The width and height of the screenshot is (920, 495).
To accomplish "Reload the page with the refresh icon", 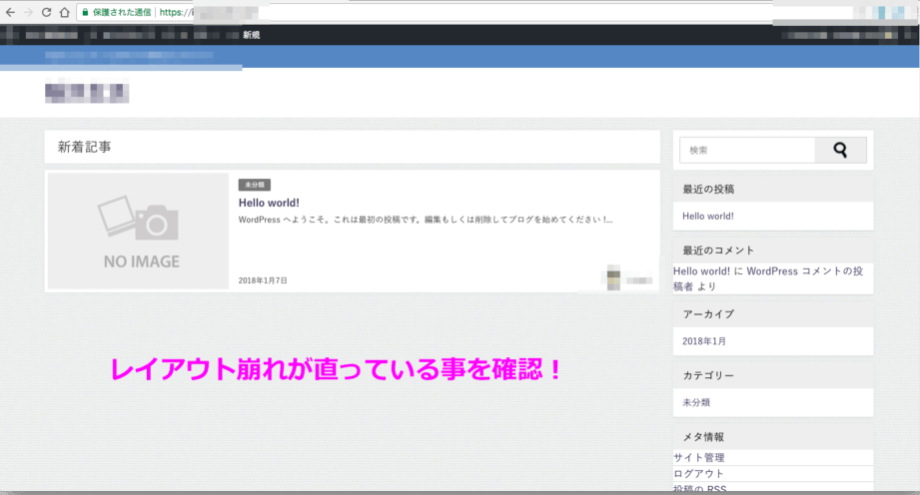I will pos(46,12).
